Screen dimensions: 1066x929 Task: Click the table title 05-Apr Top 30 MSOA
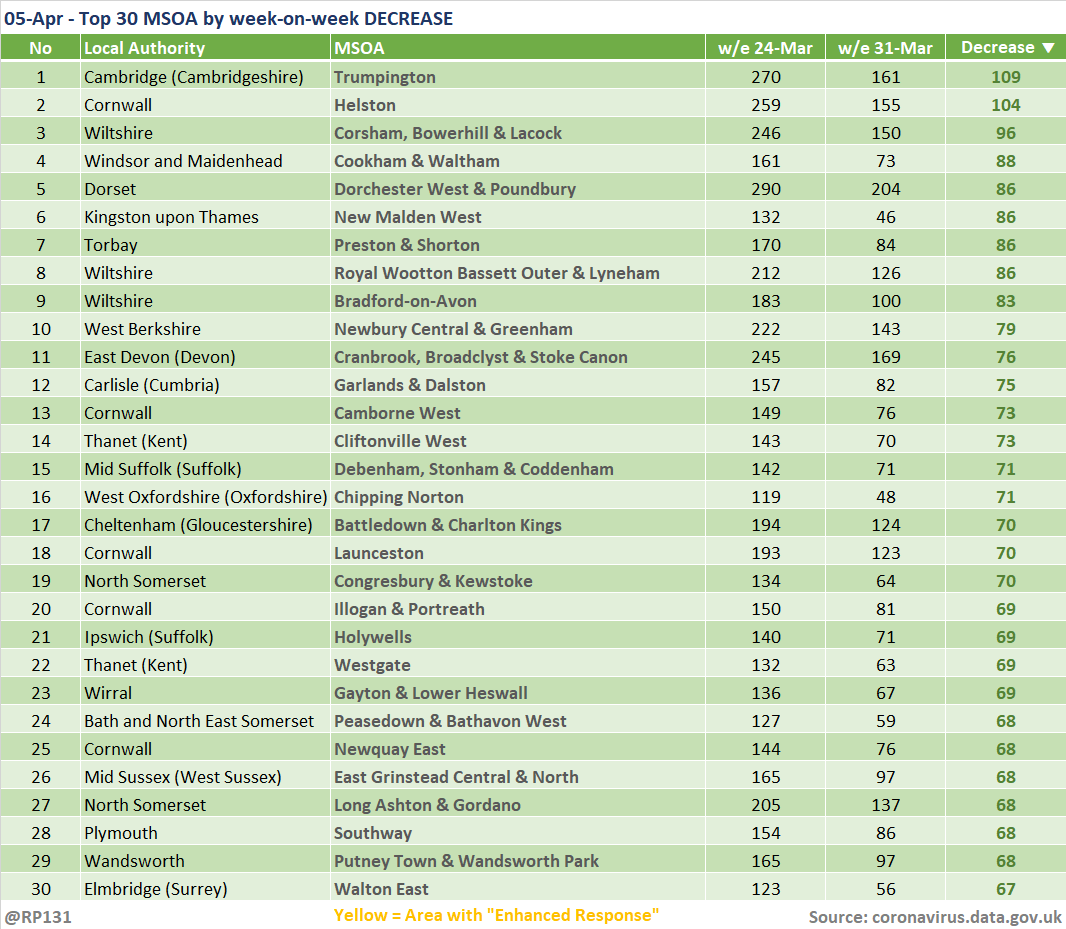[228, 18]
